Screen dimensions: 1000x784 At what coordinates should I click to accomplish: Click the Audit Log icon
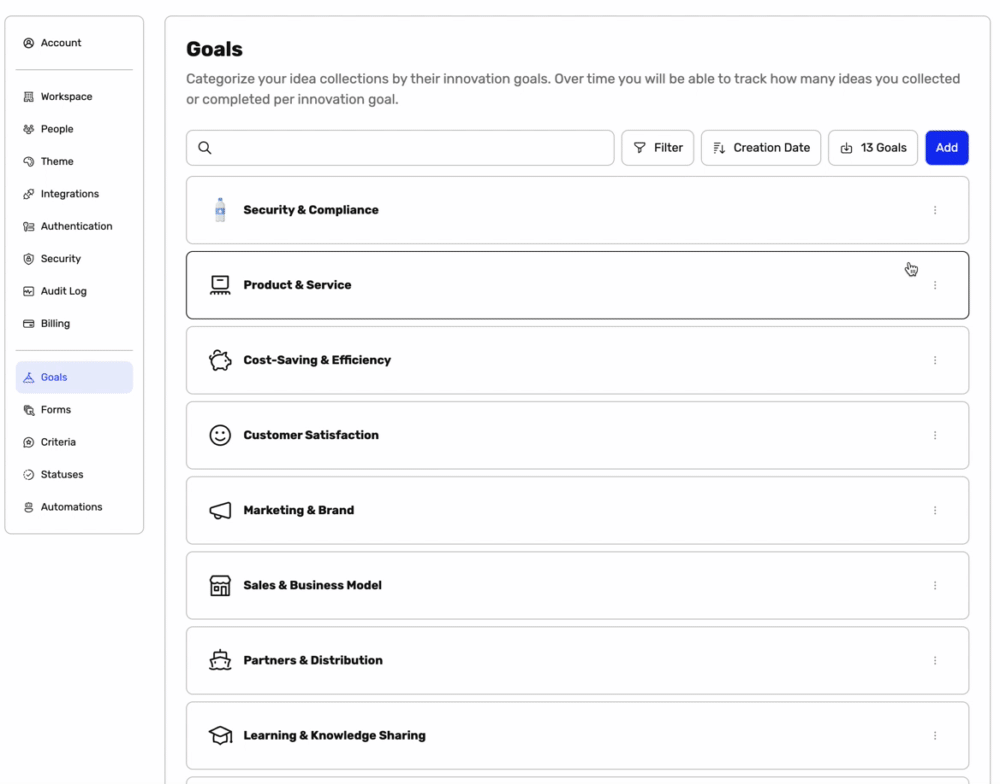(x=29, y=292)
